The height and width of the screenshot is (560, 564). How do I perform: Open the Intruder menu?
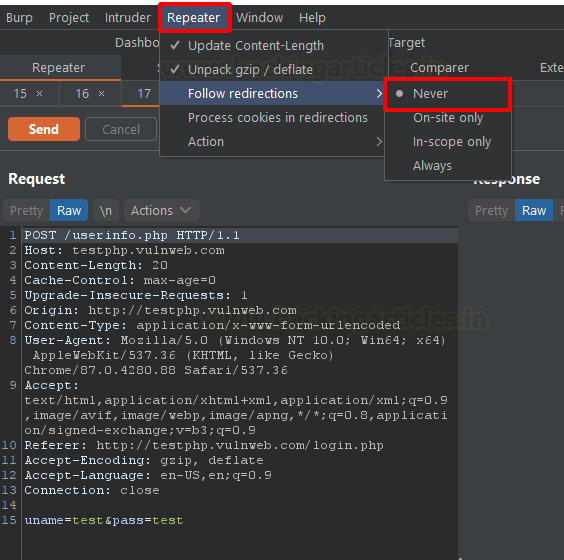point(128,18)
